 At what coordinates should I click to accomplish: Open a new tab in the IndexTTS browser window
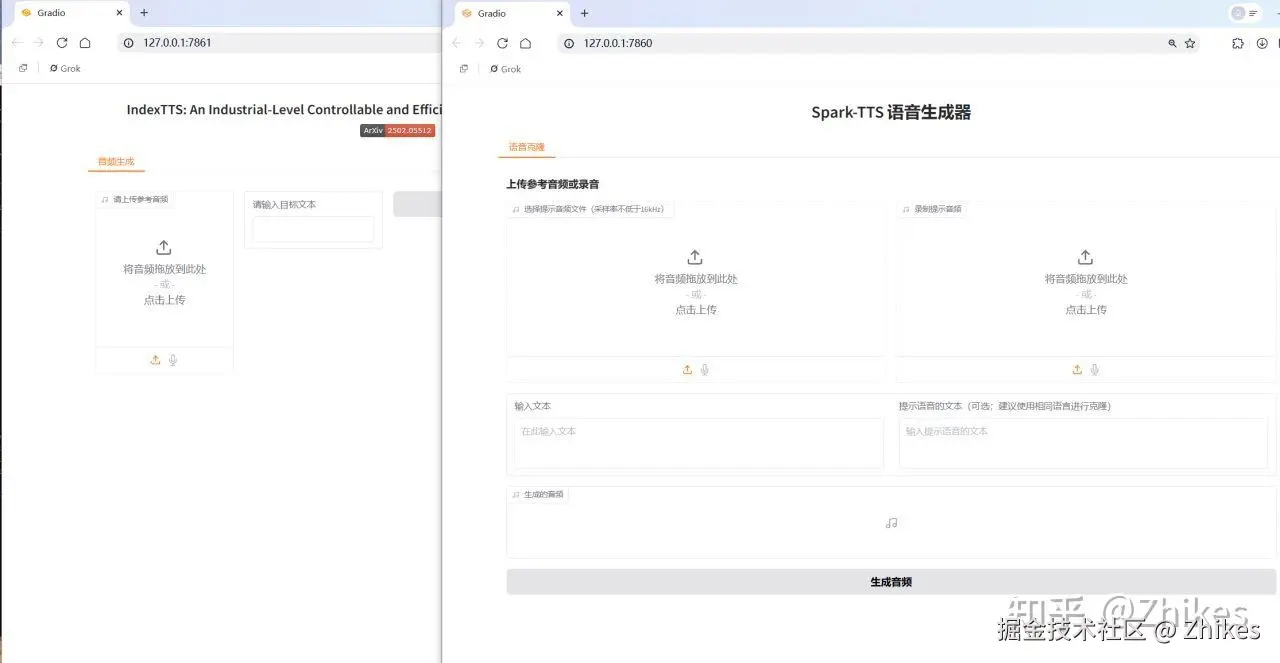[x=144, y=13]
